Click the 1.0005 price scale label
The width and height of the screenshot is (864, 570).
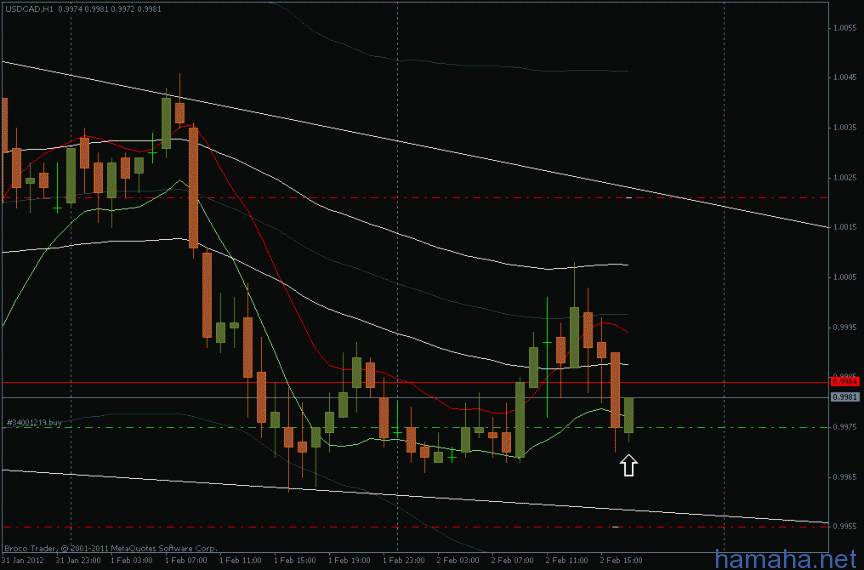point(845,277)
